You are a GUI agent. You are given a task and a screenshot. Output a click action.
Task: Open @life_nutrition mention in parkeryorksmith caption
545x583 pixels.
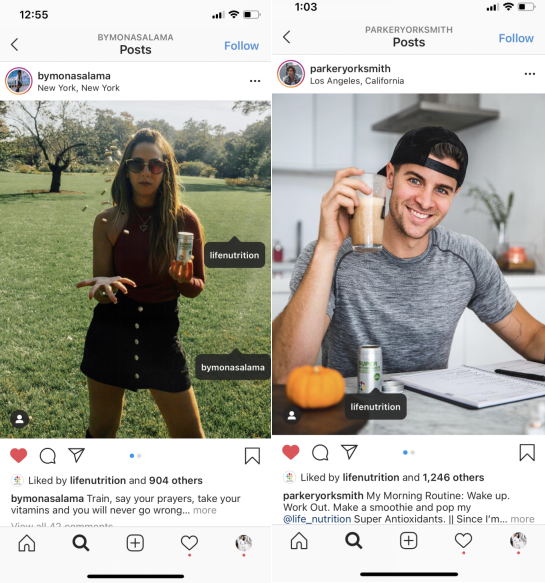click(x=317, y=519)
